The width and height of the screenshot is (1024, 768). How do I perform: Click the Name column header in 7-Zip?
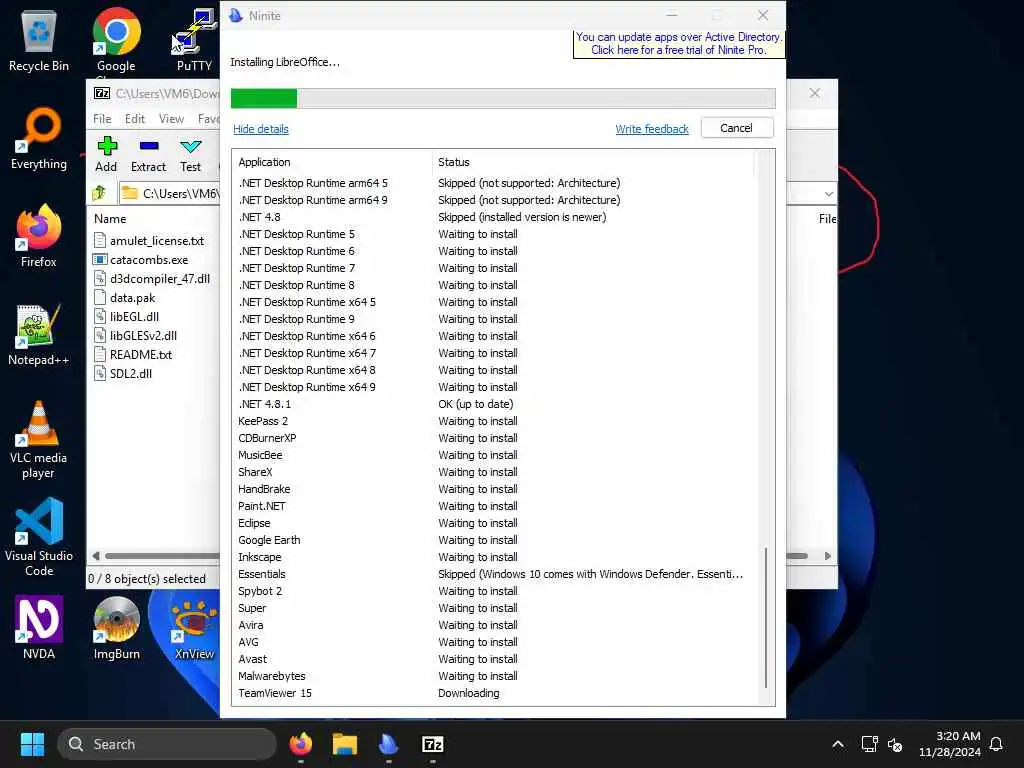pyautogui.click(x=110, y=219)
